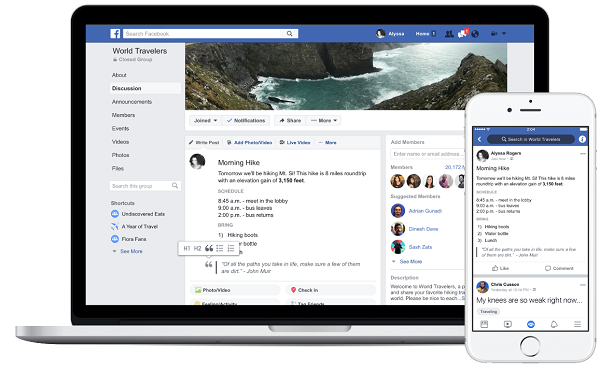Apply H1 heading formatting
The height and width of the screenshot is (372, 600).
tap(187, 248)
